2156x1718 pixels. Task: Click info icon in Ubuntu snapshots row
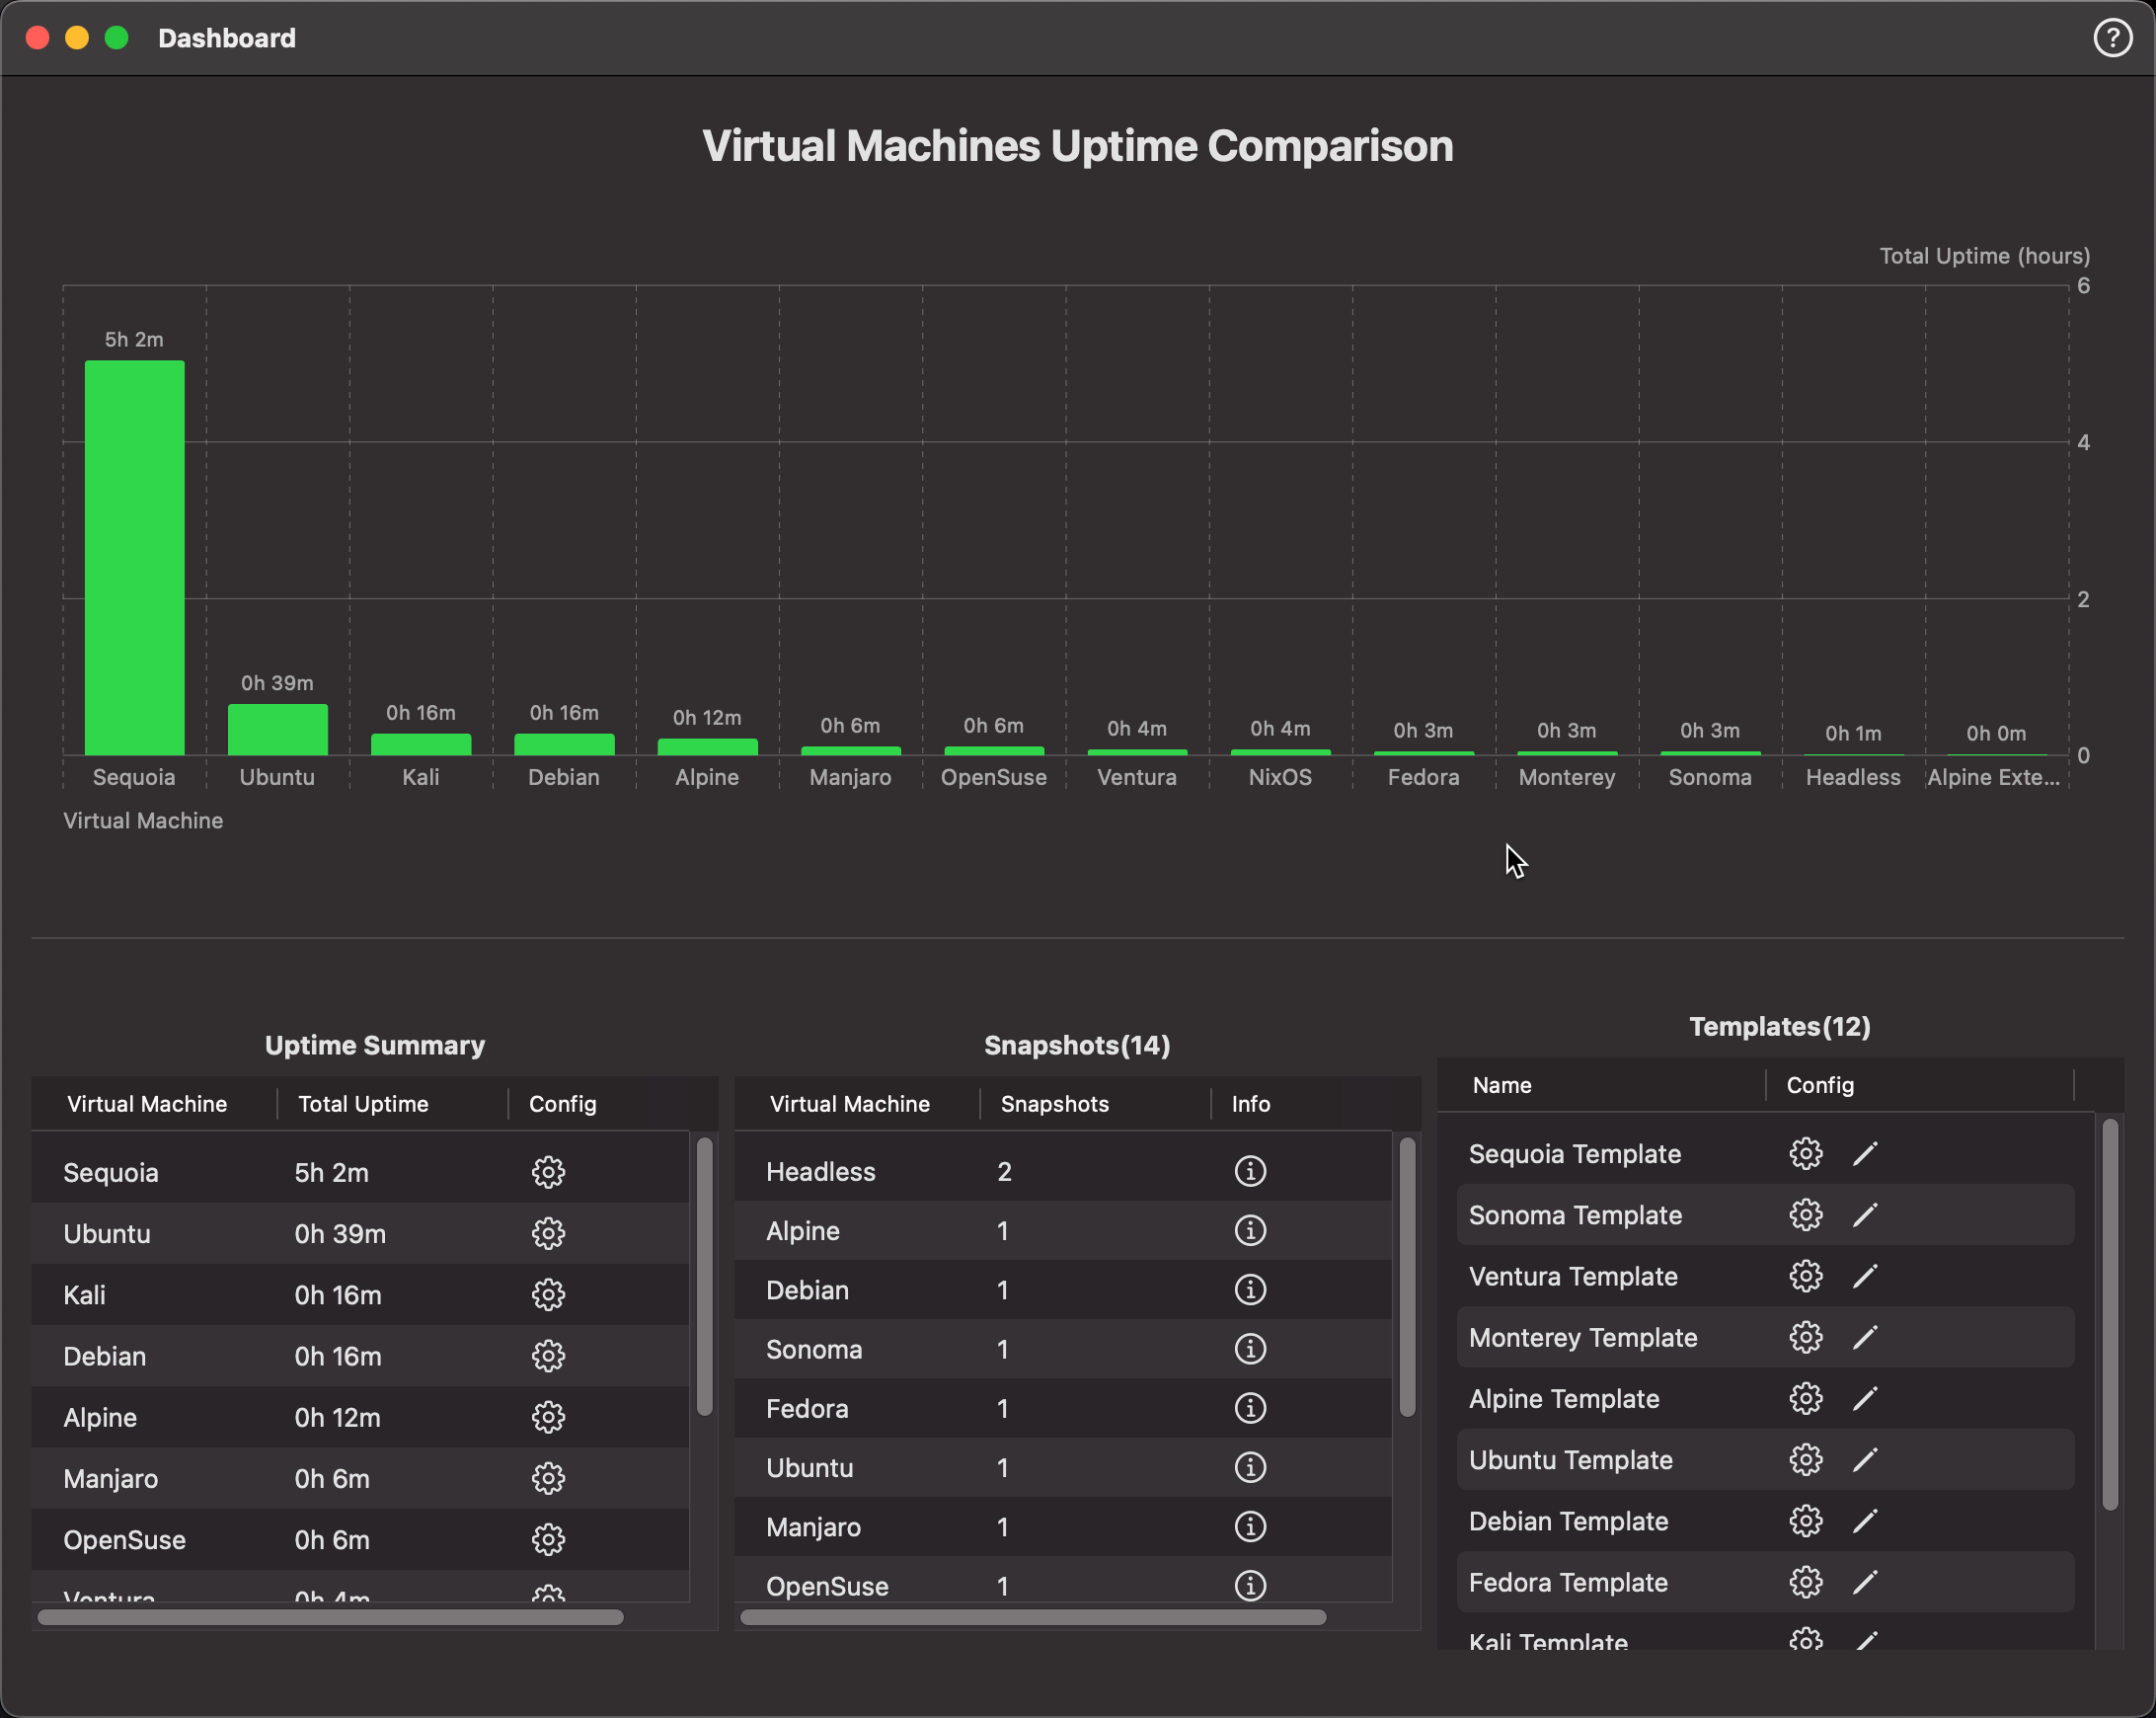pos(1250,1467)
